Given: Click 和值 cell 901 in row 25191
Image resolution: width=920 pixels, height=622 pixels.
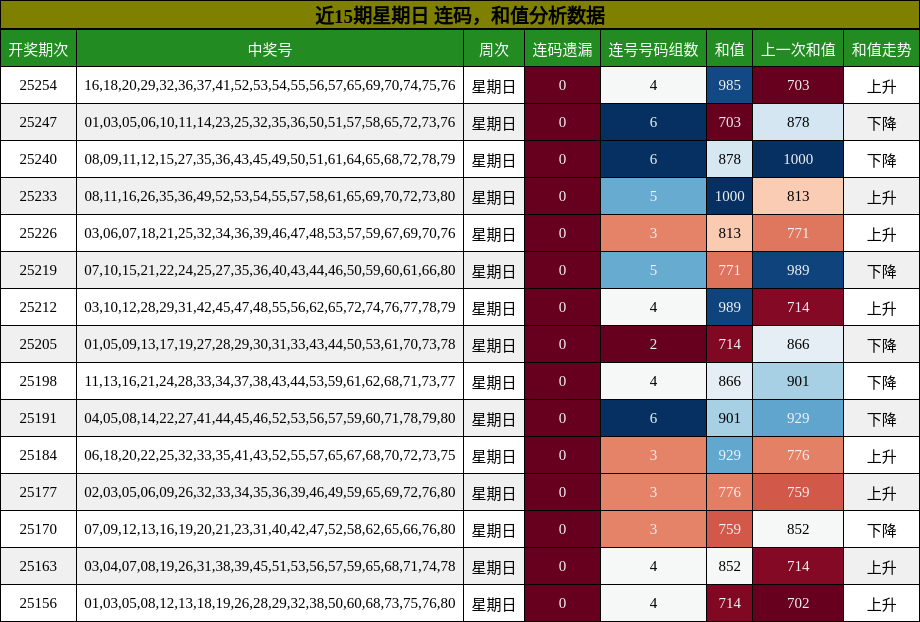Looking at the screenshot, I should tap(729, 418).
